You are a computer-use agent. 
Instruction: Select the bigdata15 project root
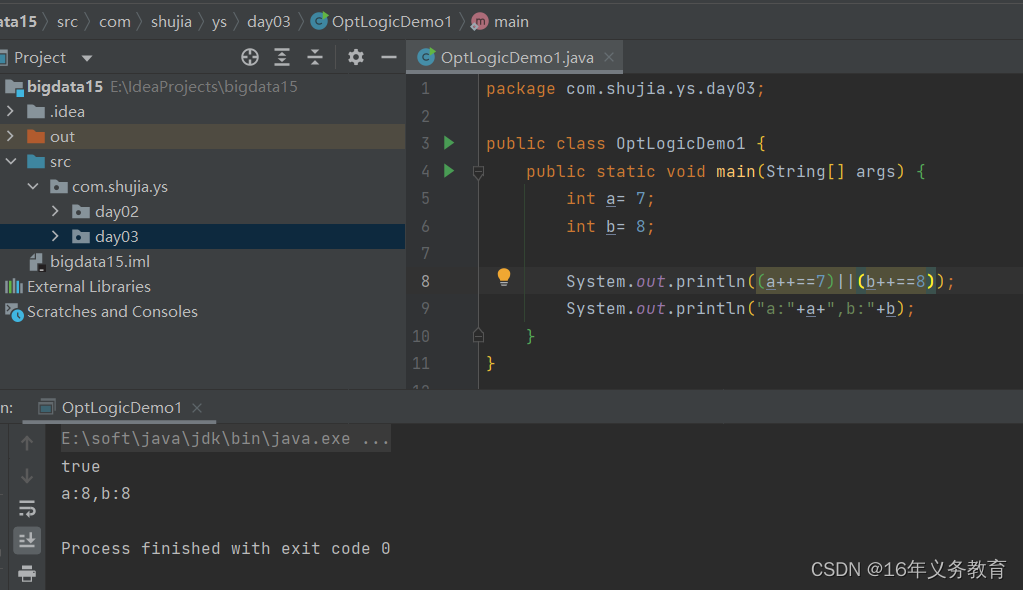202,87
